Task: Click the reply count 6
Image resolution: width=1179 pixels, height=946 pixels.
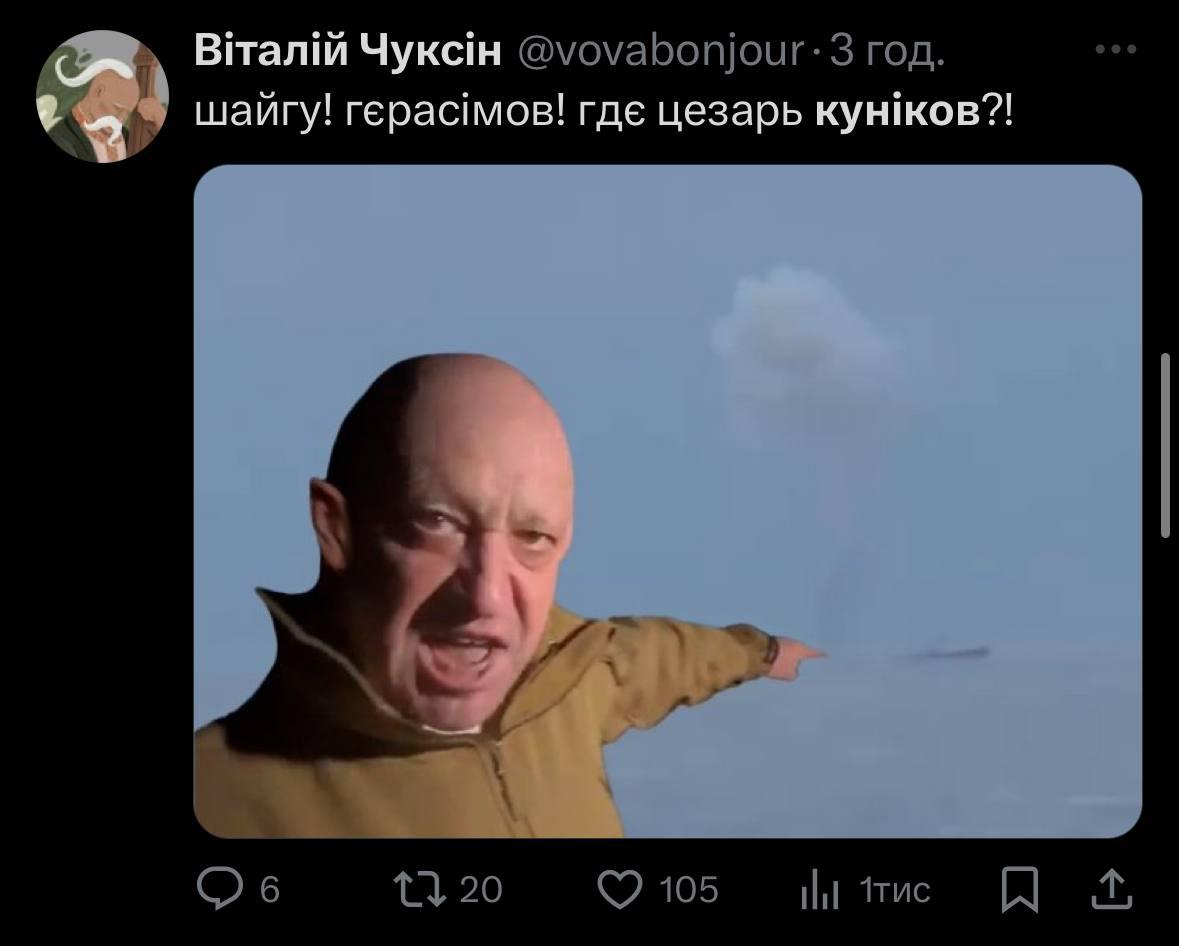Action: (270, 890)
